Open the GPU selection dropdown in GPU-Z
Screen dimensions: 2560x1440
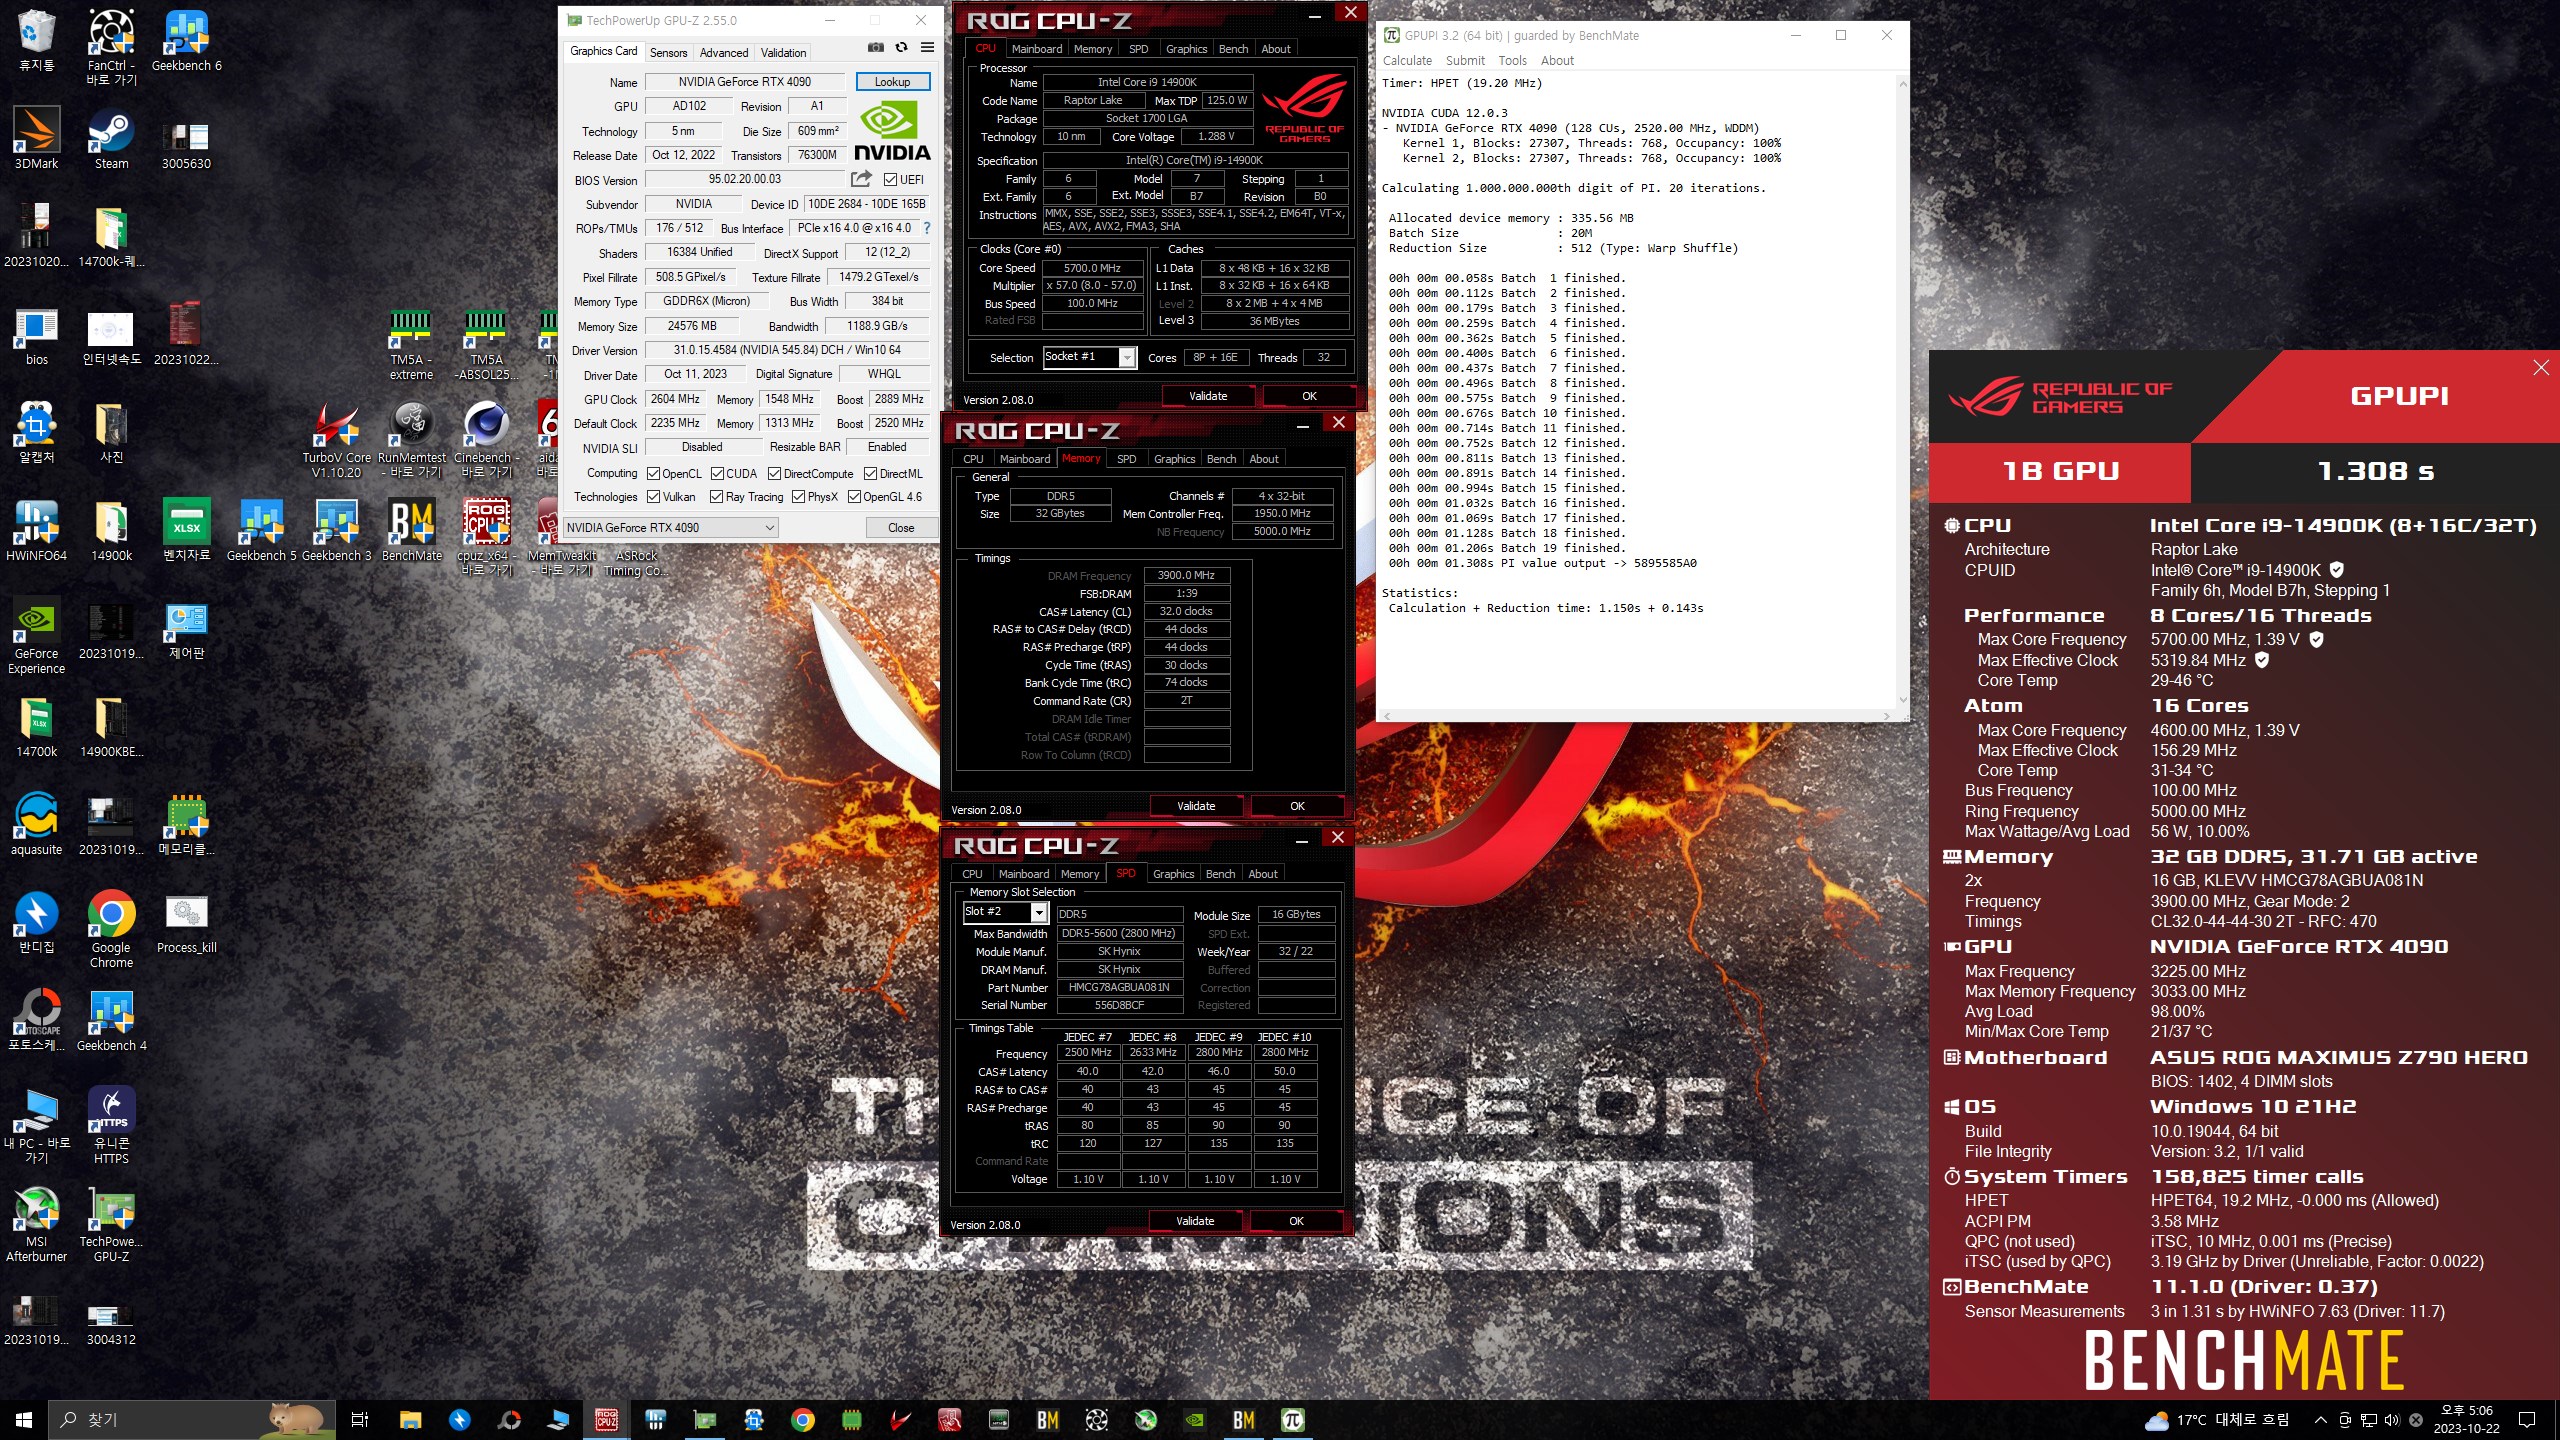671,528
